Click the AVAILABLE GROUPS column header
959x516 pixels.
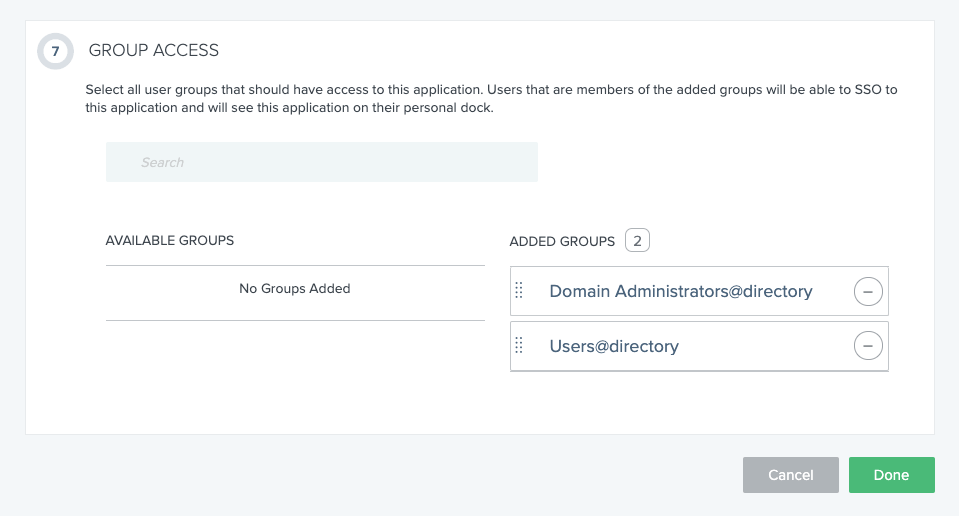tap(170, 241)
